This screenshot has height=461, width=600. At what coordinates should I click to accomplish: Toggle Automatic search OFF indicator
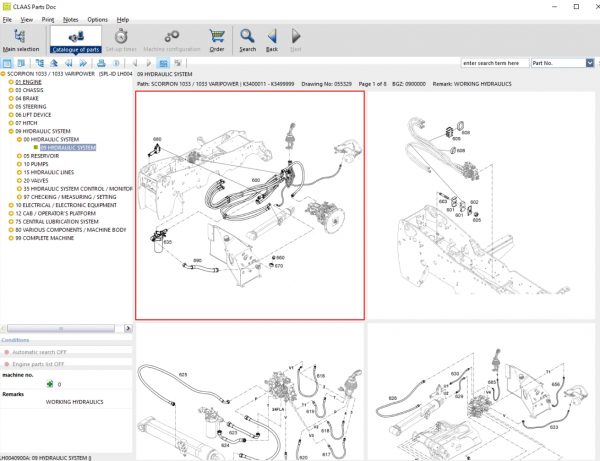(x=39, y=352)
